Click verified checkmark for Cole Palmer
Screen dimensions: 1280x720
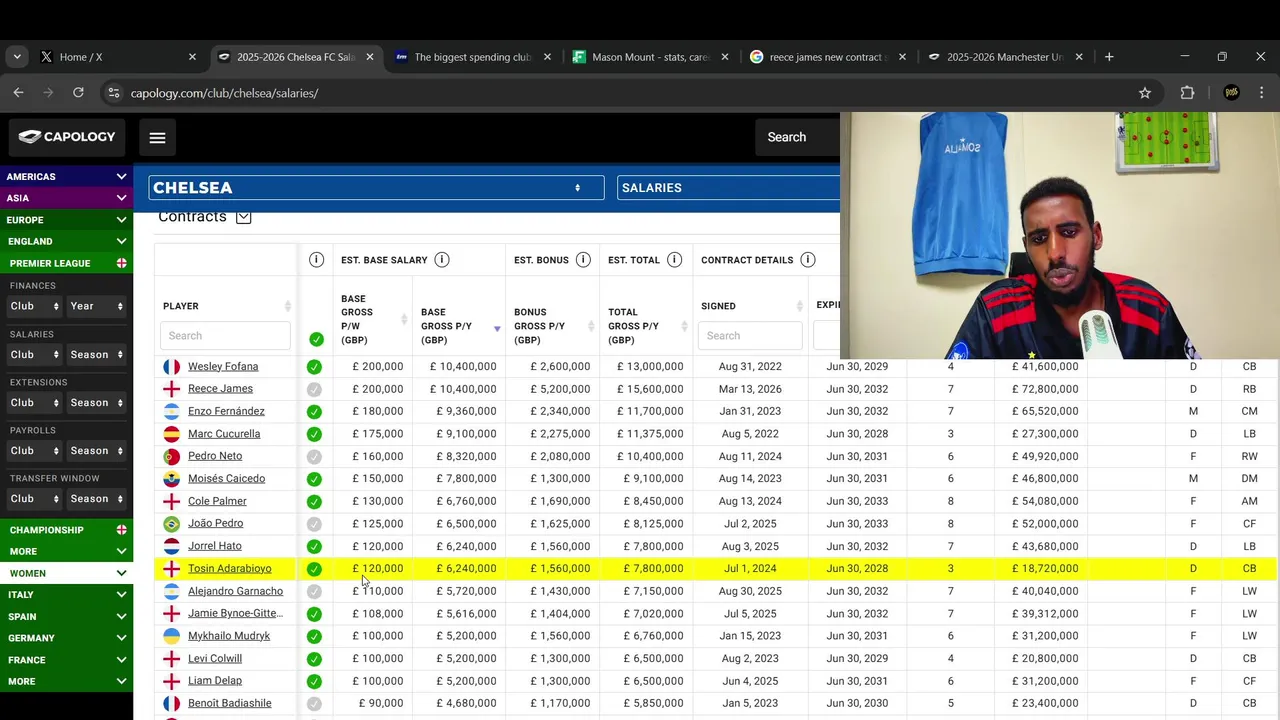coord(314,502)
